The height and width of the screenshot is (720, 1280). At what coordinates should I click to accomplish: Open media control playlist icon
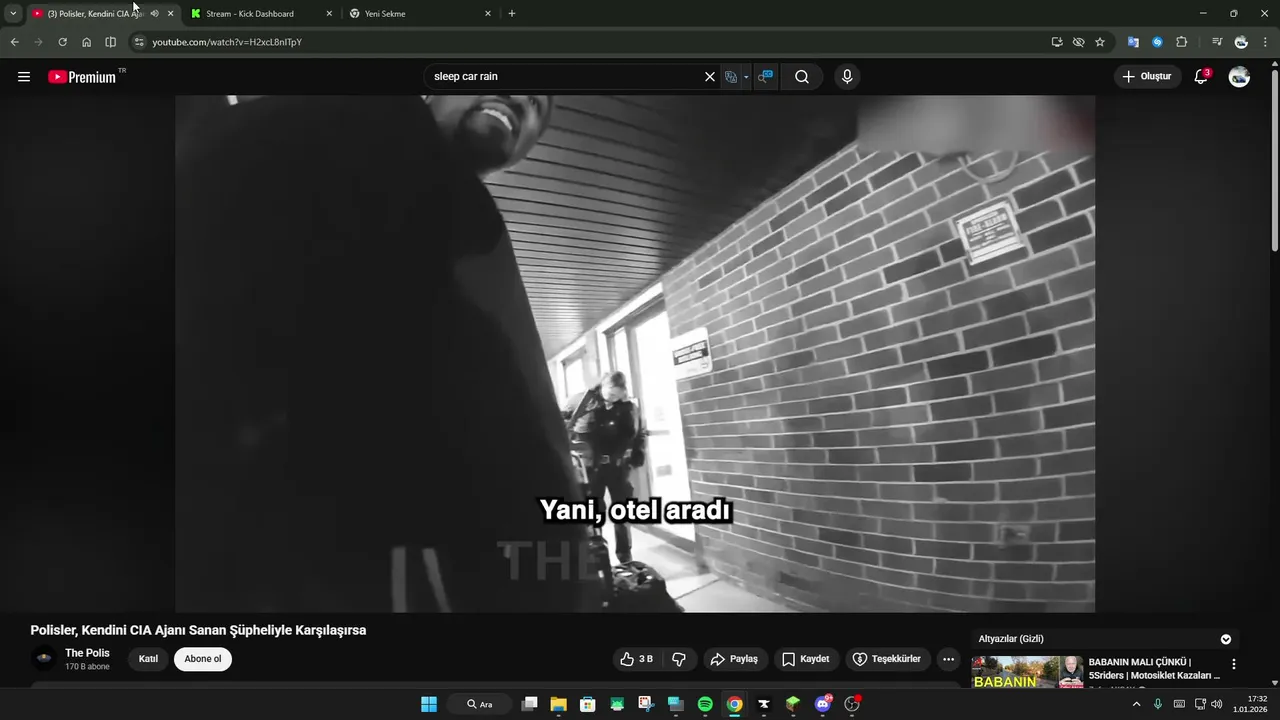1217,42
